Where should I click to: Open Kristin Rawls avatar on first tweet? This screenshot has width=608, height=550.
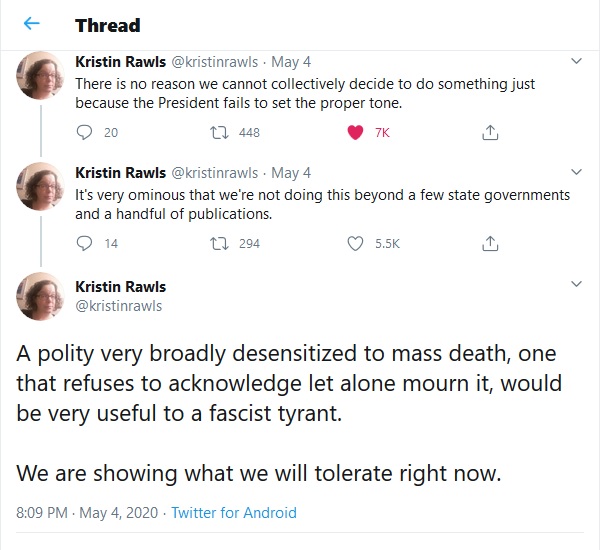(42, 76)
